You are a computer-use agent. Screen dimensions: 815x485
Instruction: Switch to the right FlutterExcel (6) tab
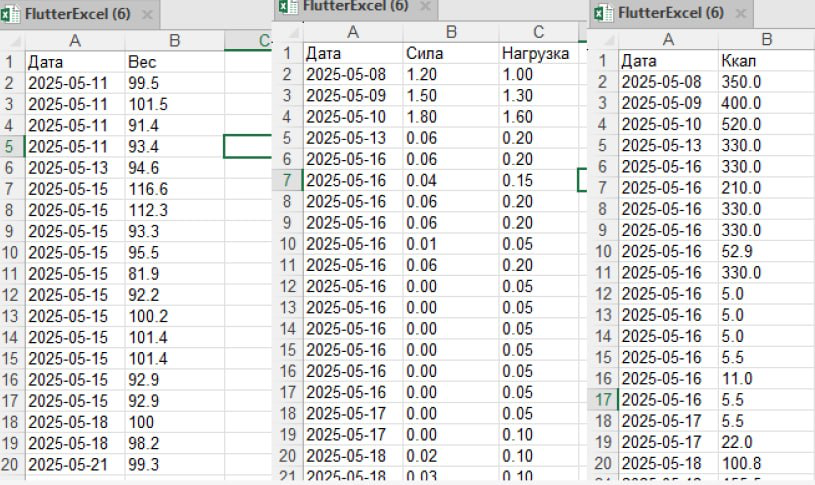pyautogui.click(x=671, y=12)
